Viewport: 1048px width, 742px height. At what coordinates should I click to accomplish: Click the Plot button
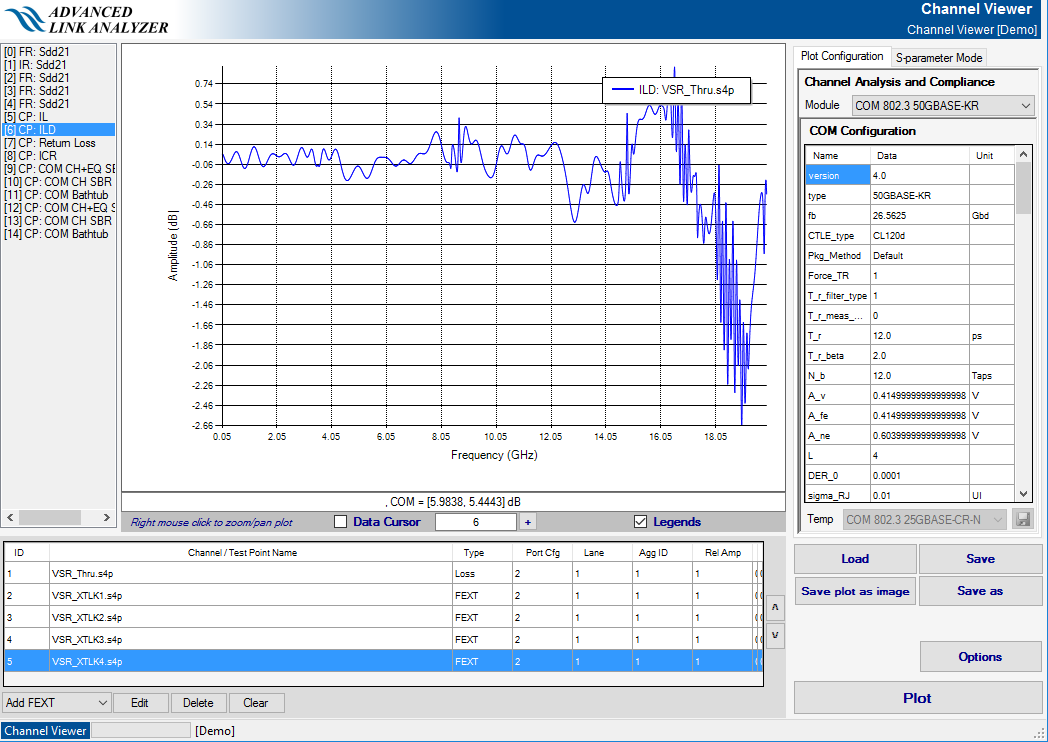[x=917, y=698]
